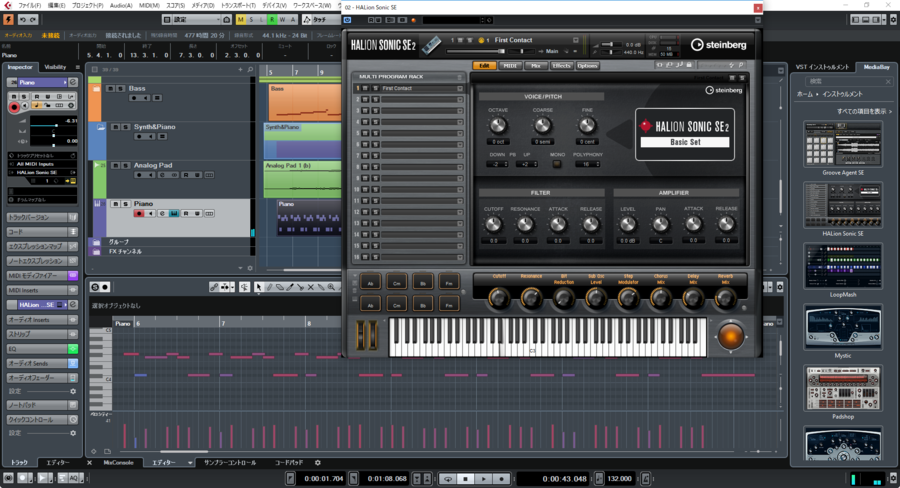The image size is (900, 488).
Task: Open the lower zone settings gear icon
Action: point(317,463)
